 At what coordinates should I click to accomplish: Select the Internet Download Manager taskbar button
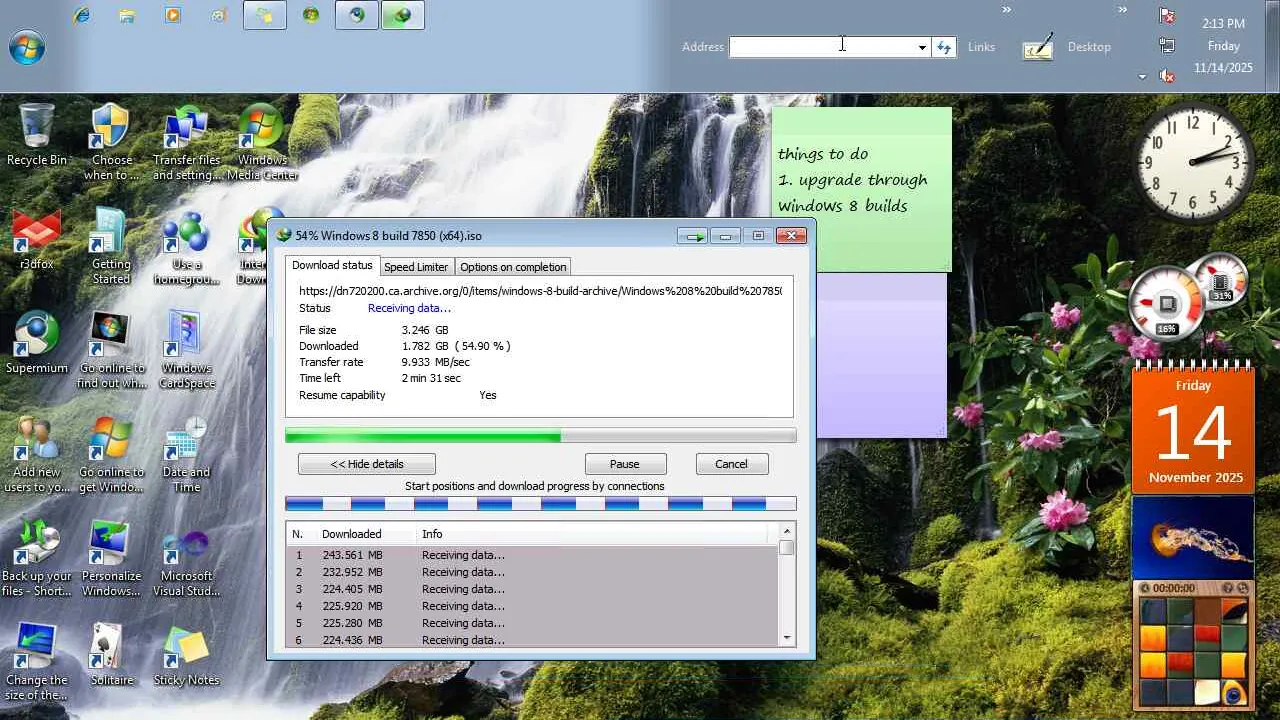click(403, 15)
